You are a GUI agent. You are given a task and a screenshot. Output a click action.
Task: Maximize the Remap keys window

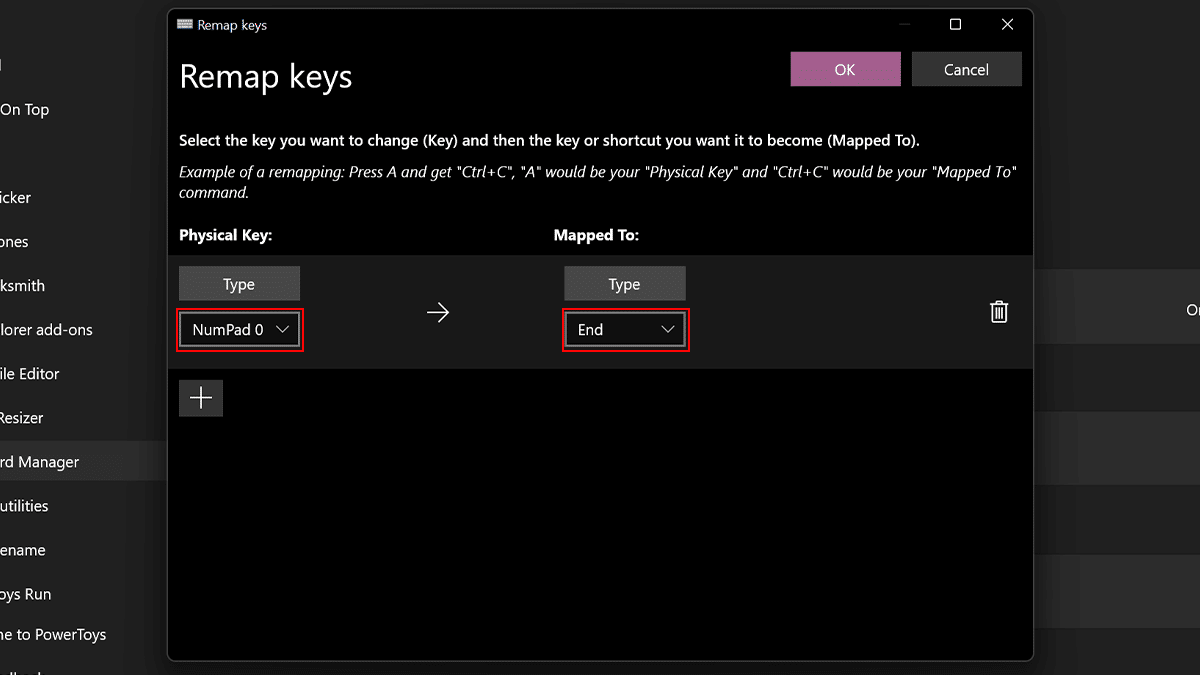coord(955,25)
